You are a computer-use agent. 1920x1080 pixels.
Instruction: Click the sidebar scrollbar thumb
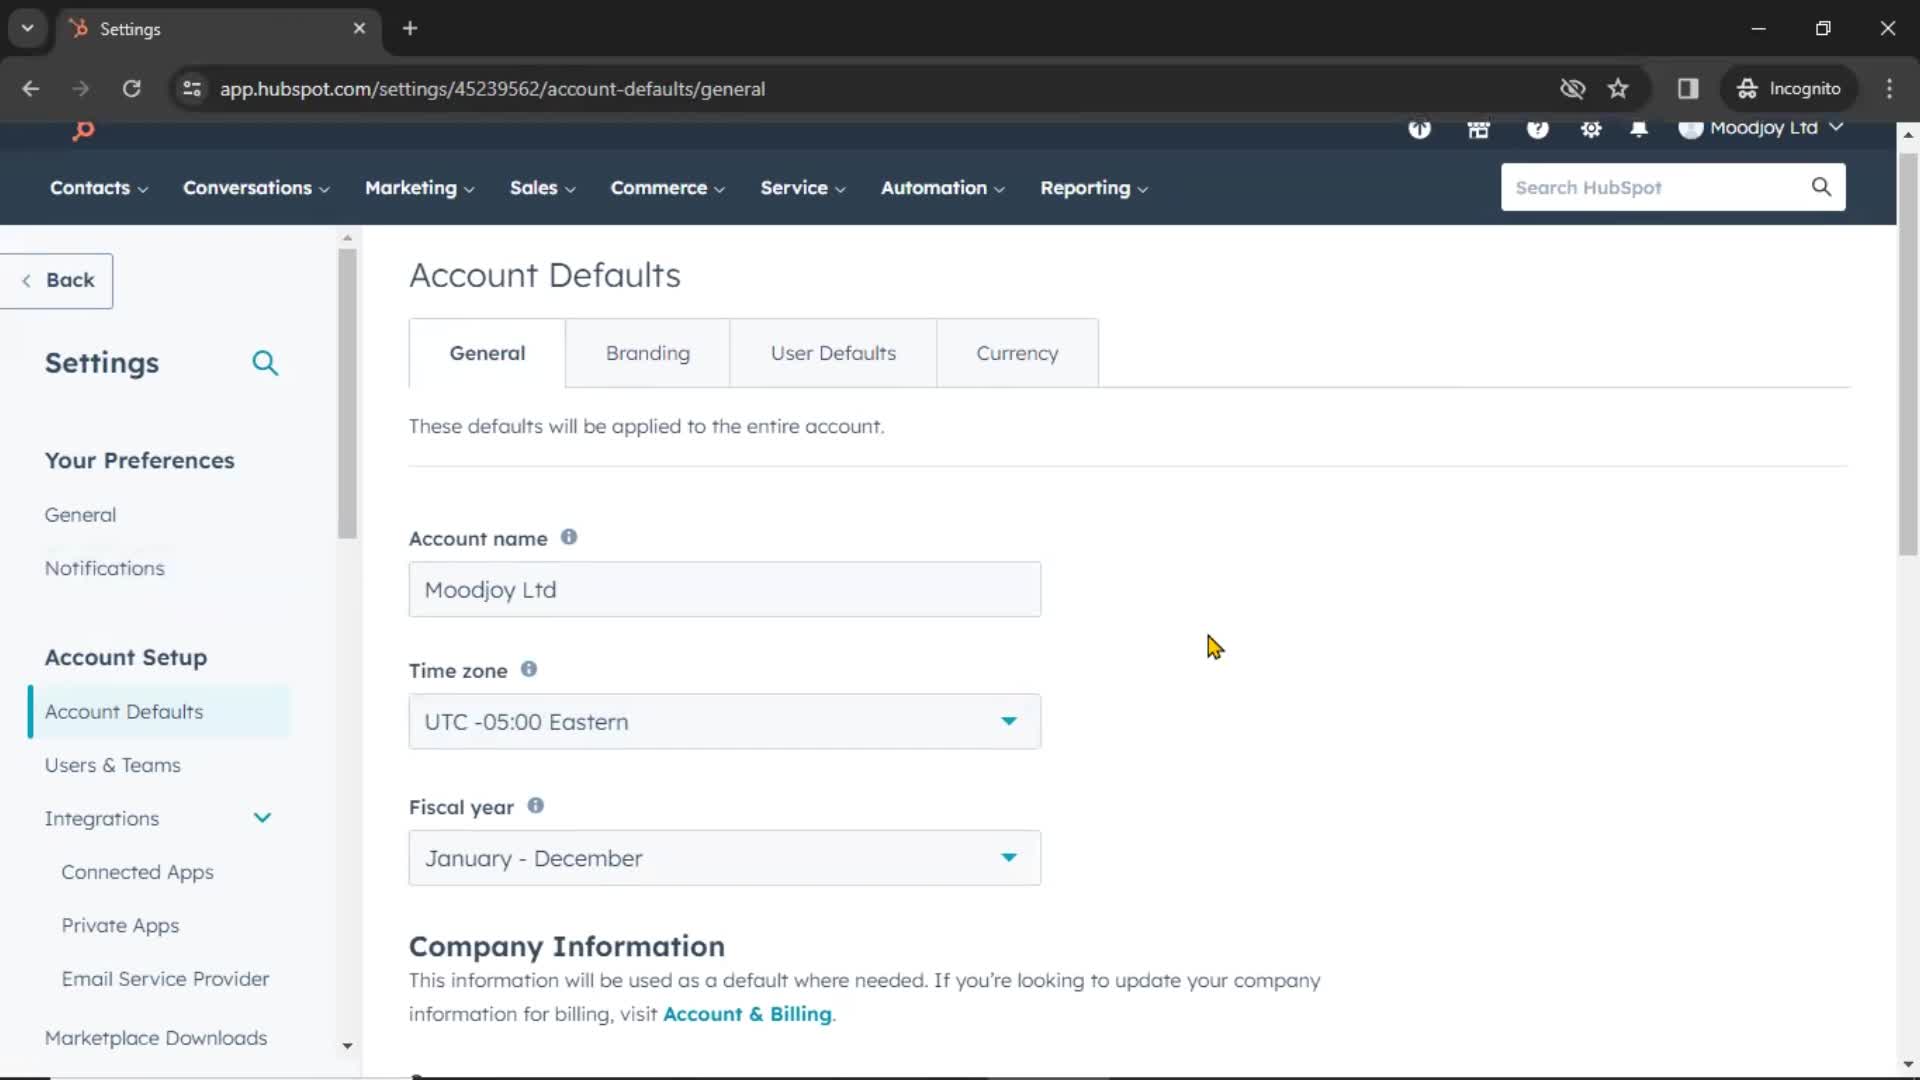coord(347,393)
